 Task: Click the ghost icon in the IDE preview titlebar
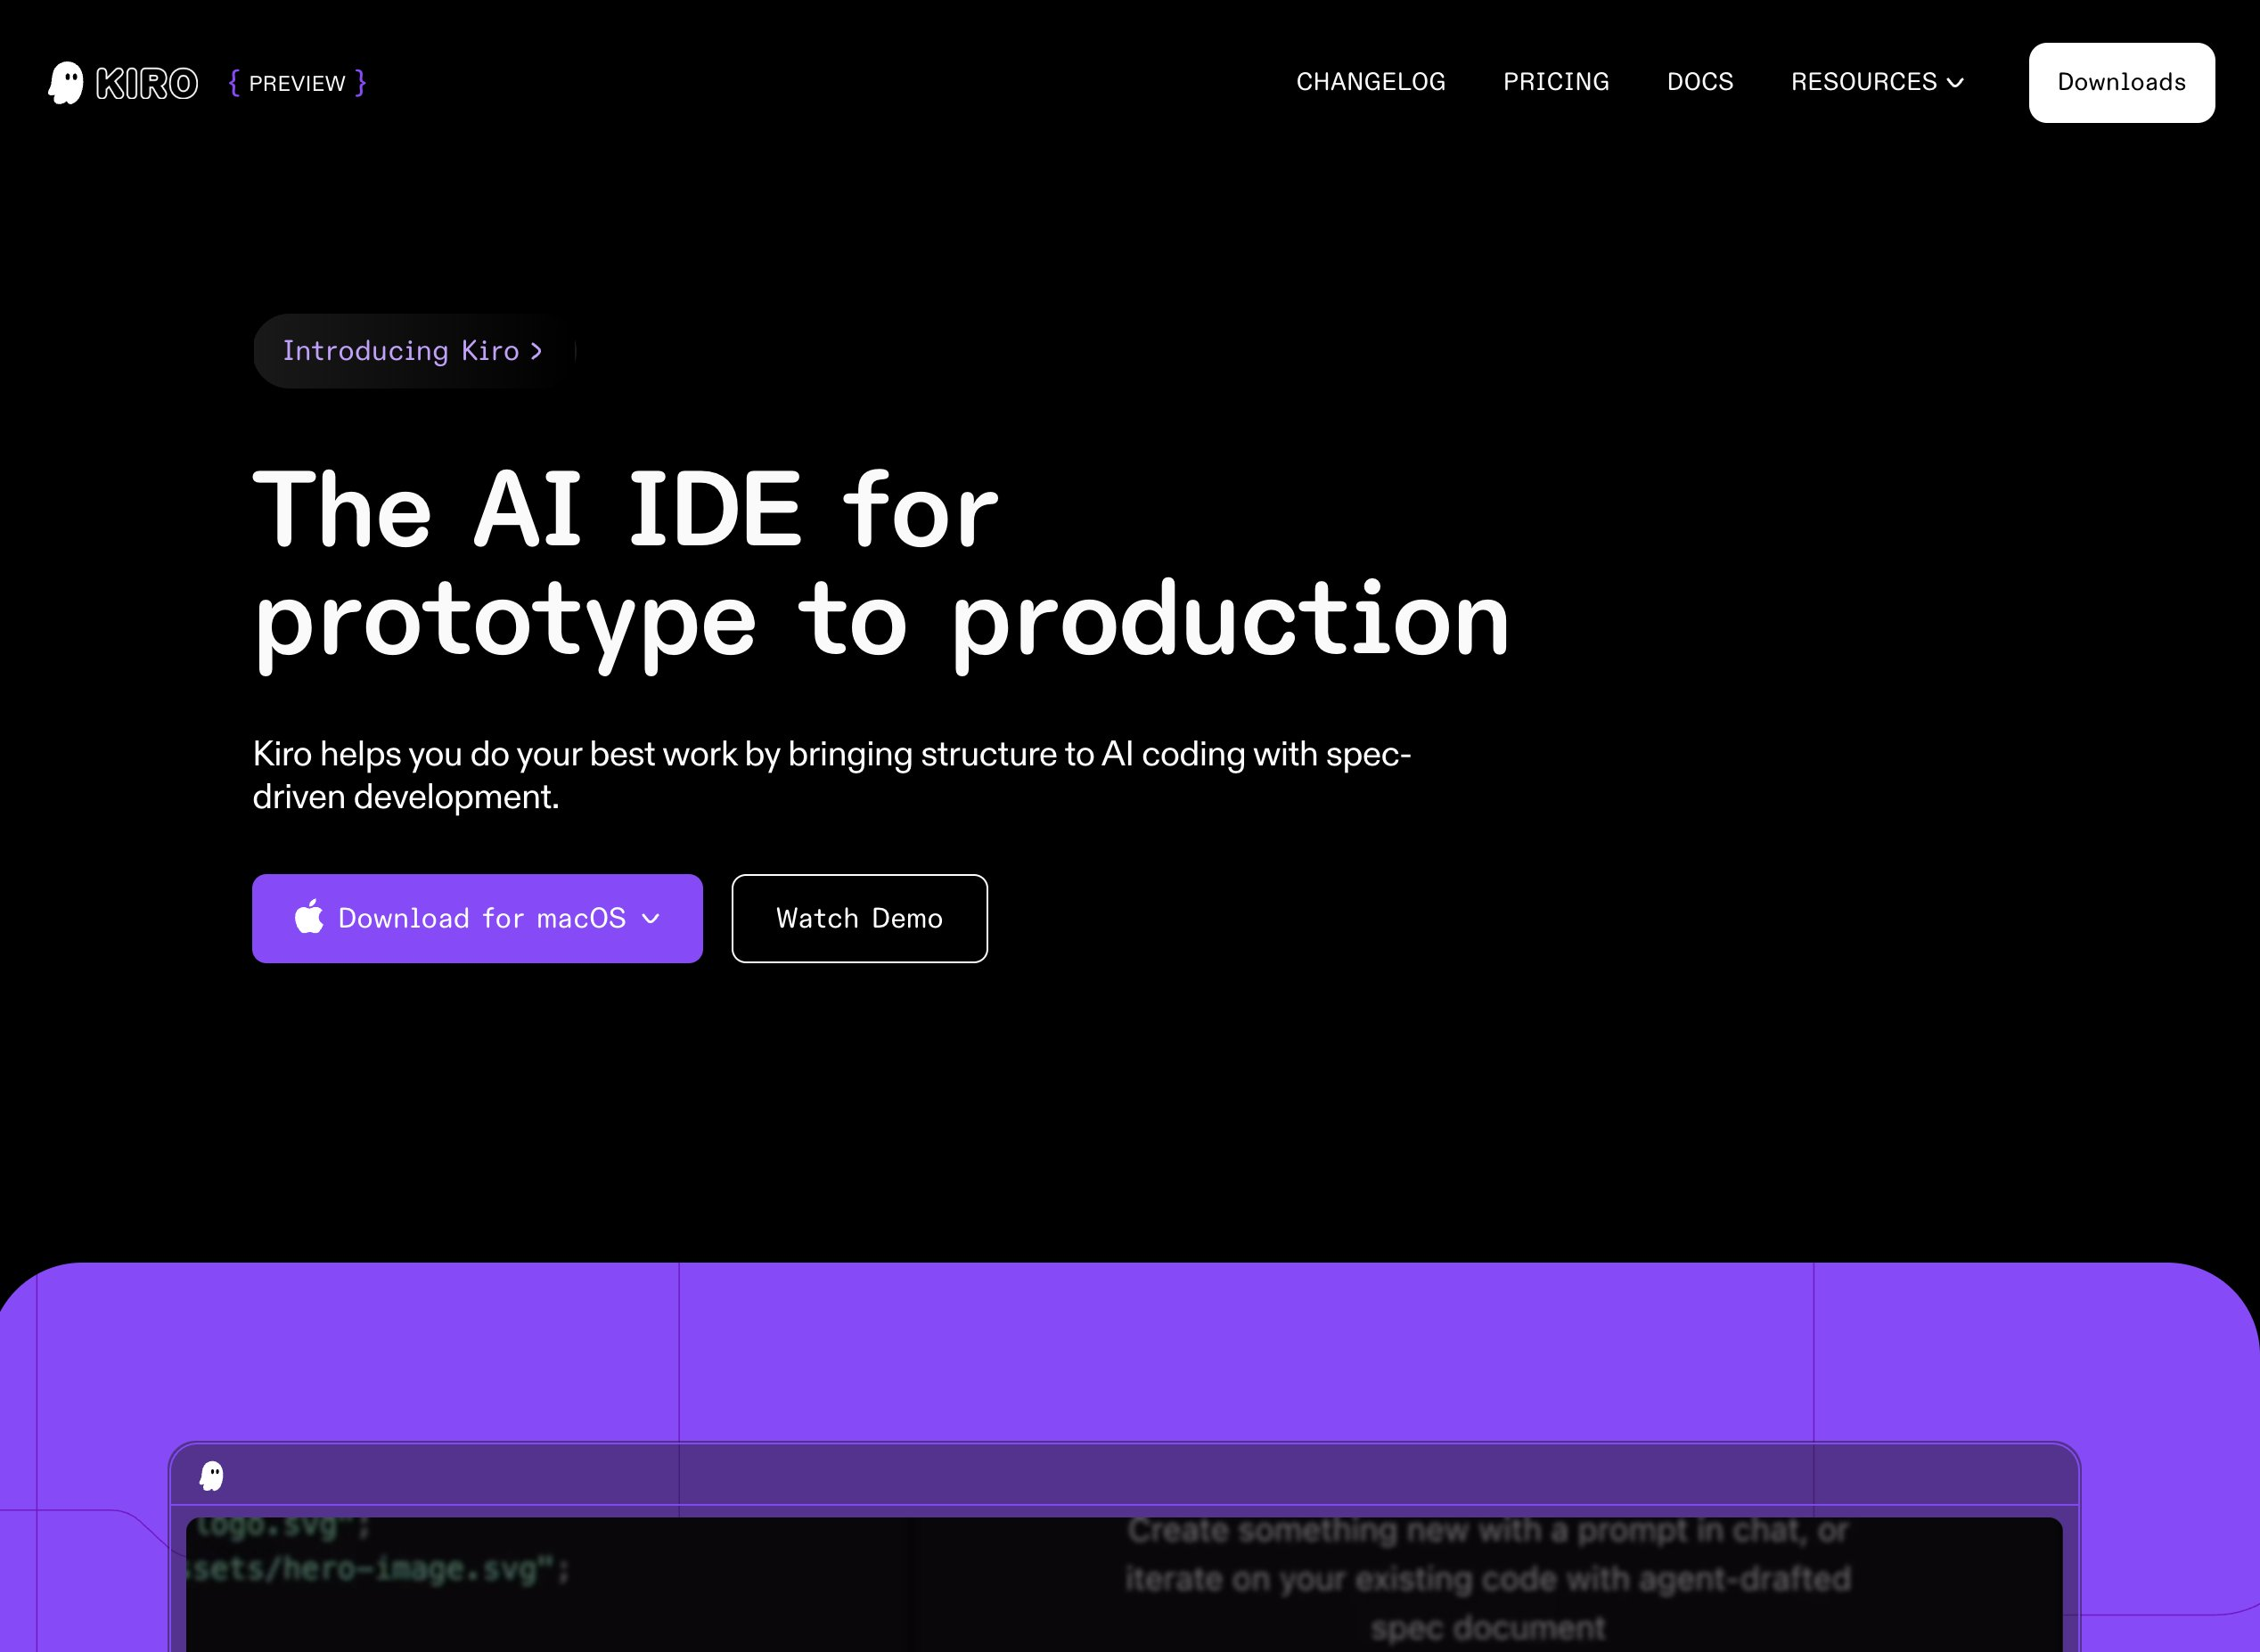[x=212, y=1475]
